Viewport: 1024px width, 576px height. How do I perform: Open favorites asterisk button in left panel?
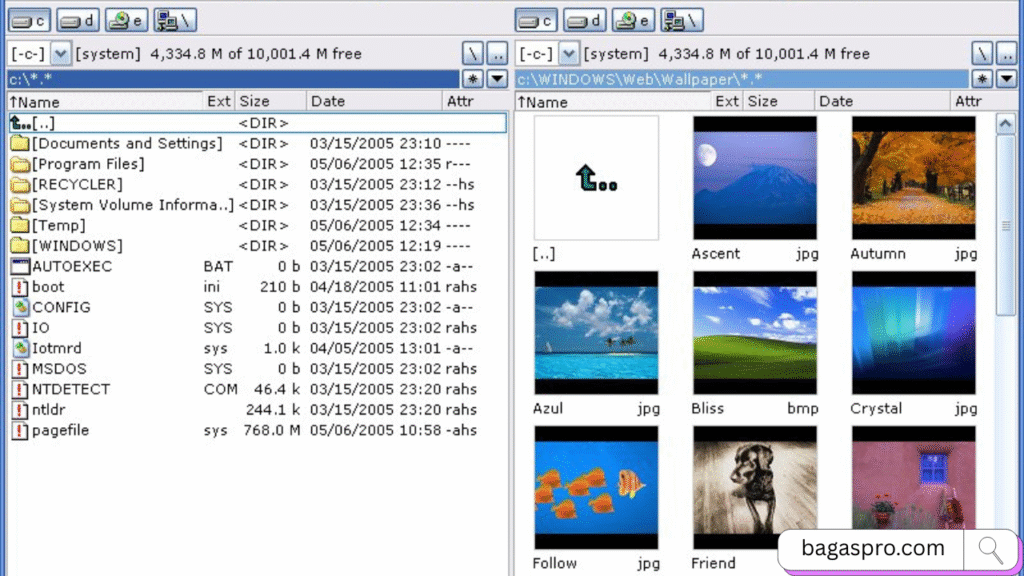[x=472, y=78]
